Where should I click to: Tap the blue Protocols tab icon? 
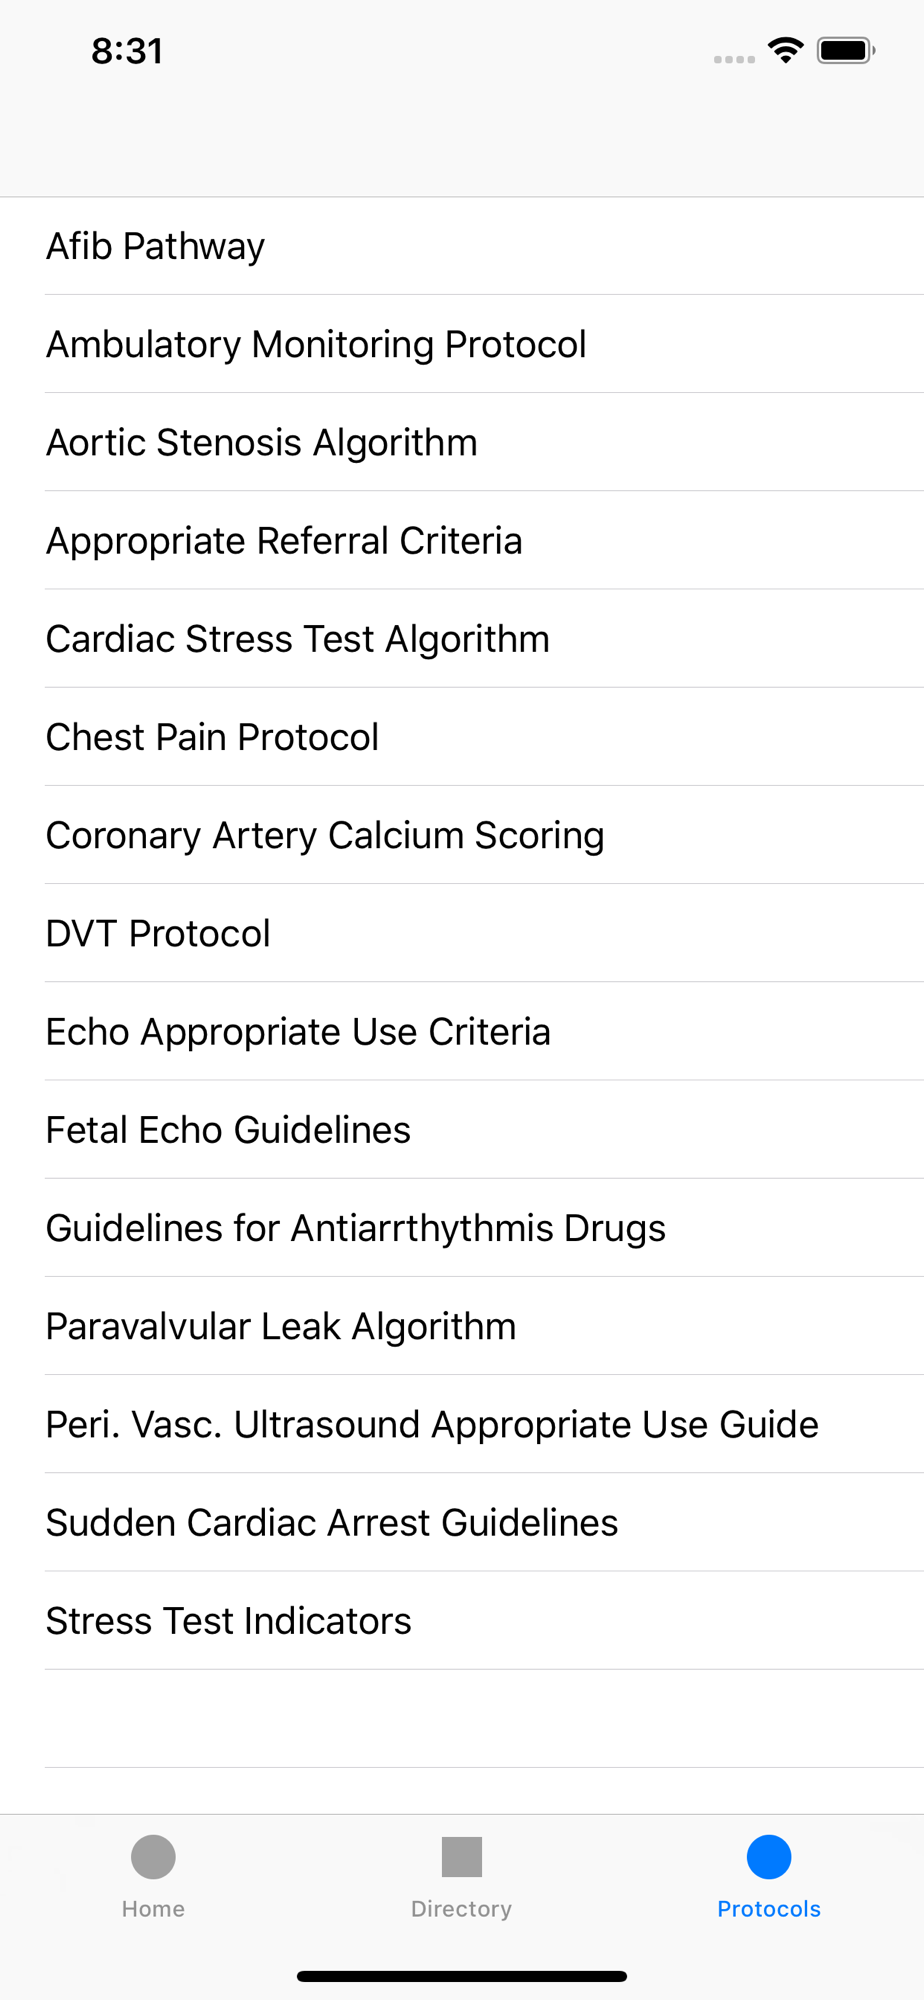[x=769, y=1857]
